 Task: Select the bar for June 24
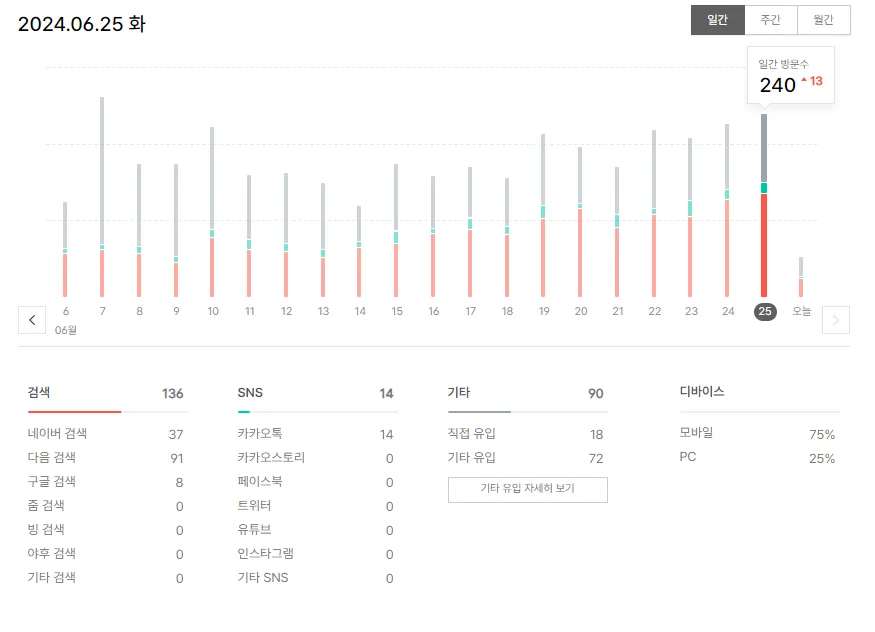727,210
